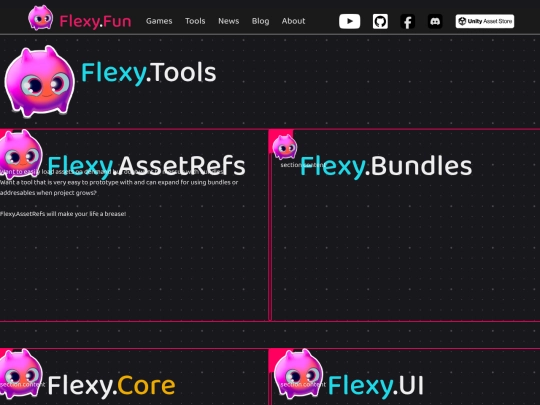This screenshot has width=540, height=405.
Task: Open the Games menu
Action: tap(159, 21)
